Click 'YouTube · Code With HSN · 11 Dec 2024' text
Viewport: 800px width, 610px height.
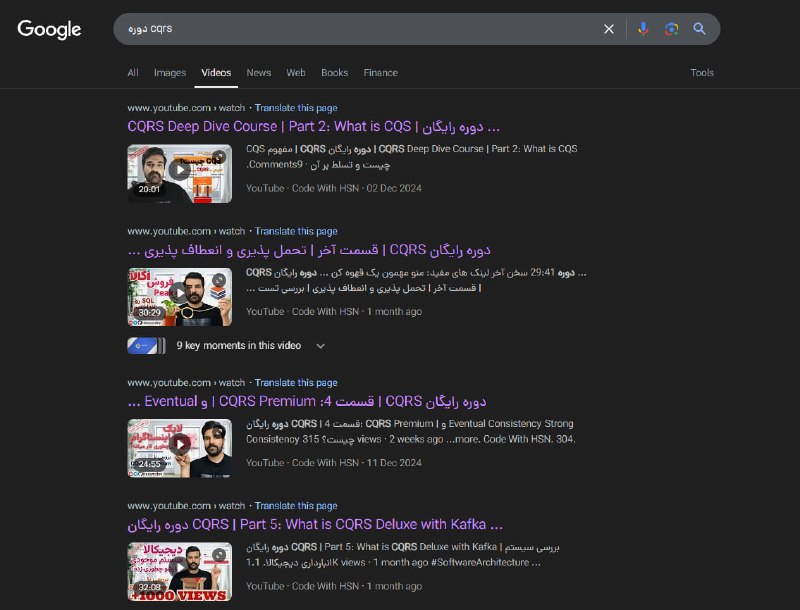pyautogui.click(x=334, y=463)
